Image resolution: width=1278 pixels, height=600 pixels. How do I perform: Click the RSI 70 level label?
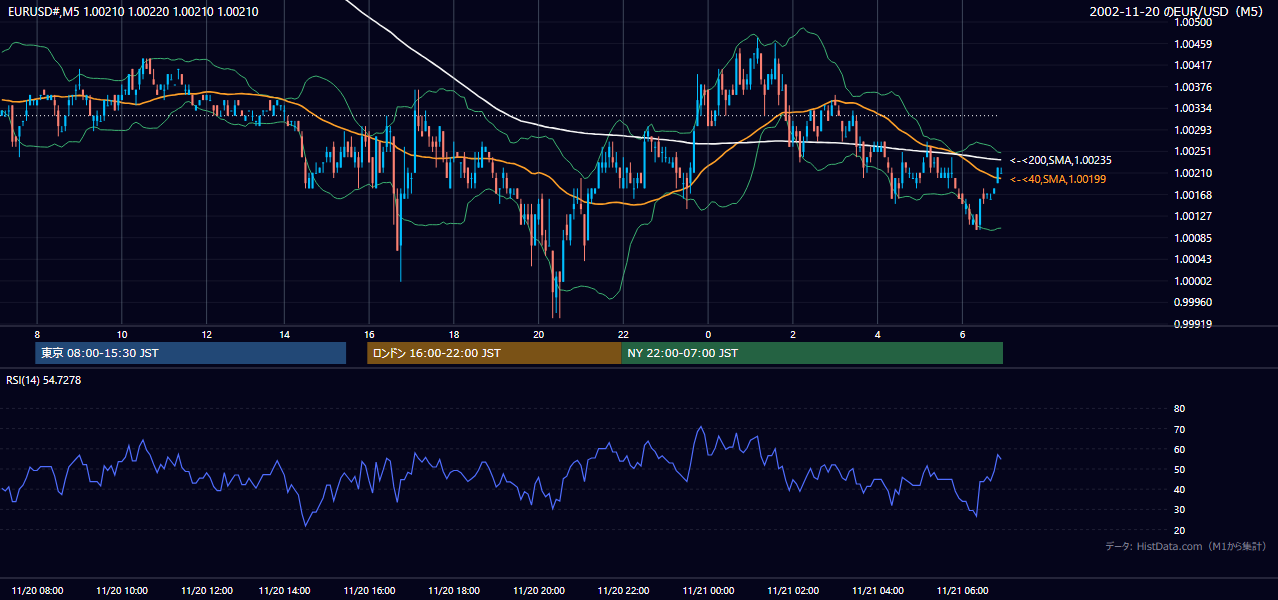(x=1179, y=430)
